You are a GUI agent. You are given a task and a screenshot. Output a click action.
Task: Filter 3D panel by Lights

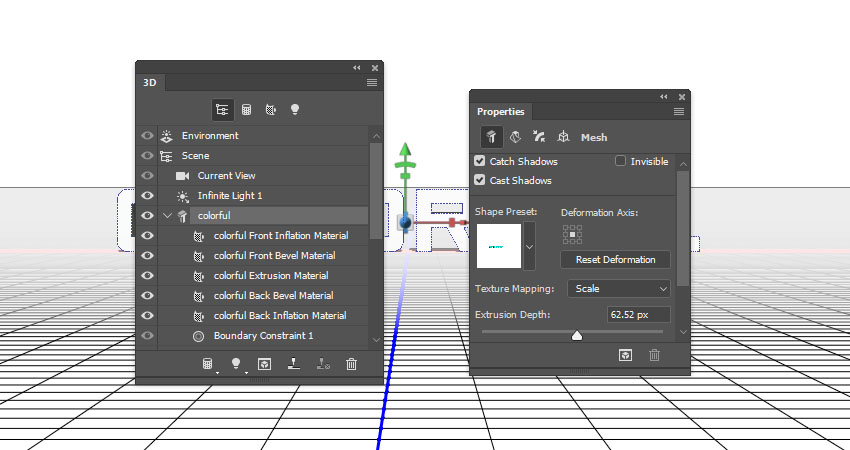coord(295,109)
